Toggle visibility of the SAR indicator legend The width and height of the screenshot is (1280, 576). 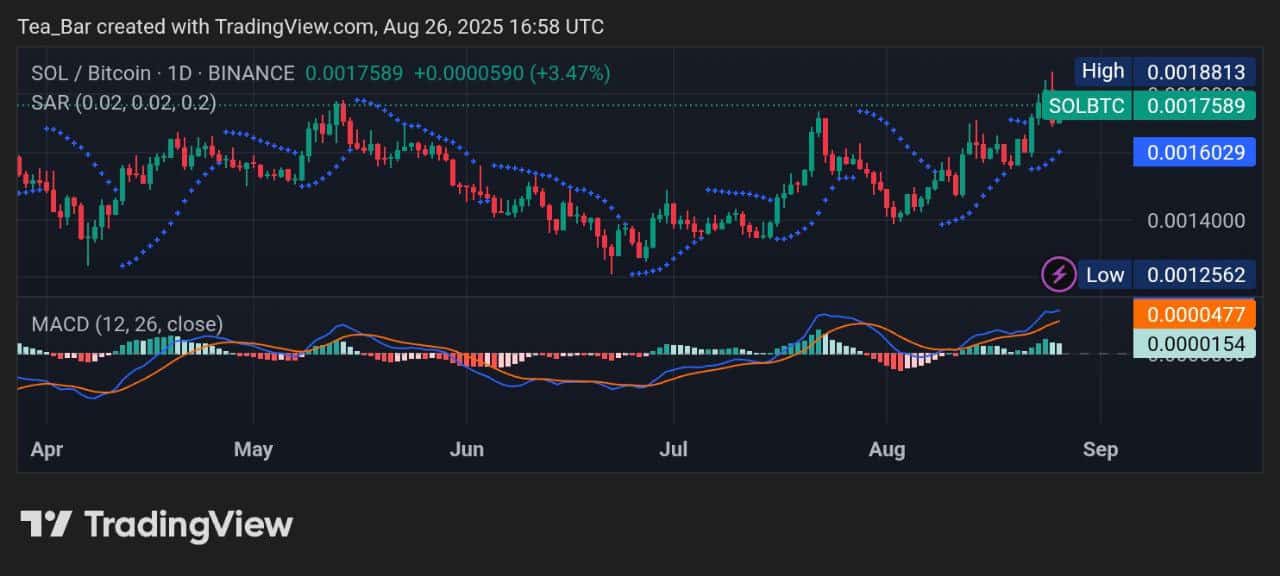click(123, 102)
